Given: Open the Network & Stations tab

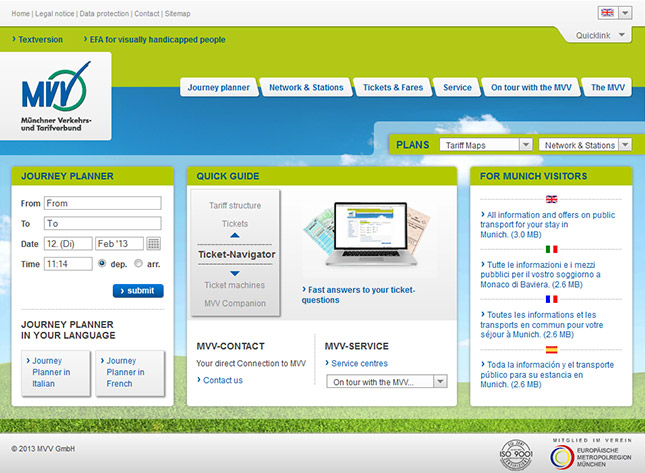Looking at the screenshot, I should pos(306,87).
